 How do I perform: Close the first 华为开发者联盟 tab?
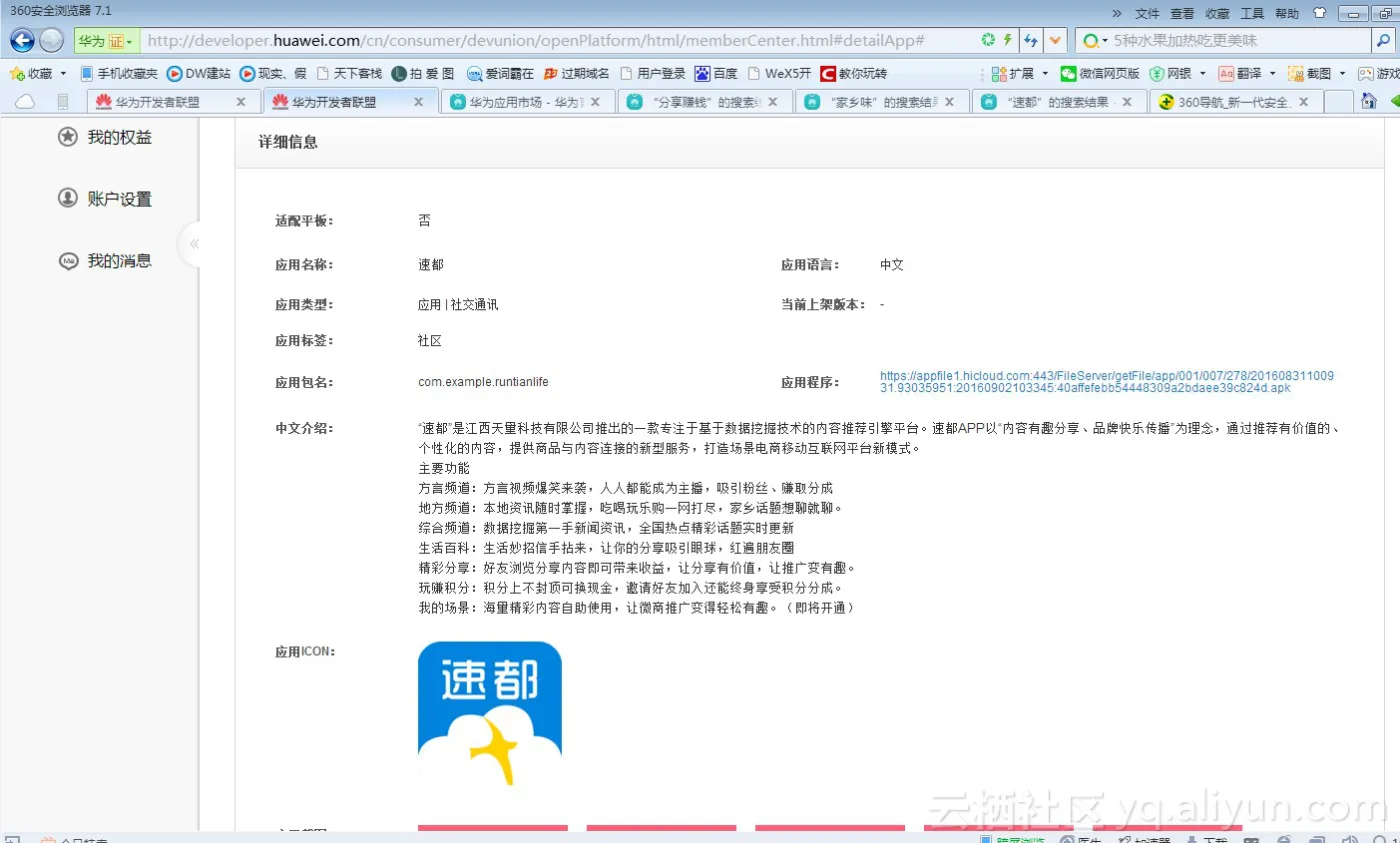point(240,101)
